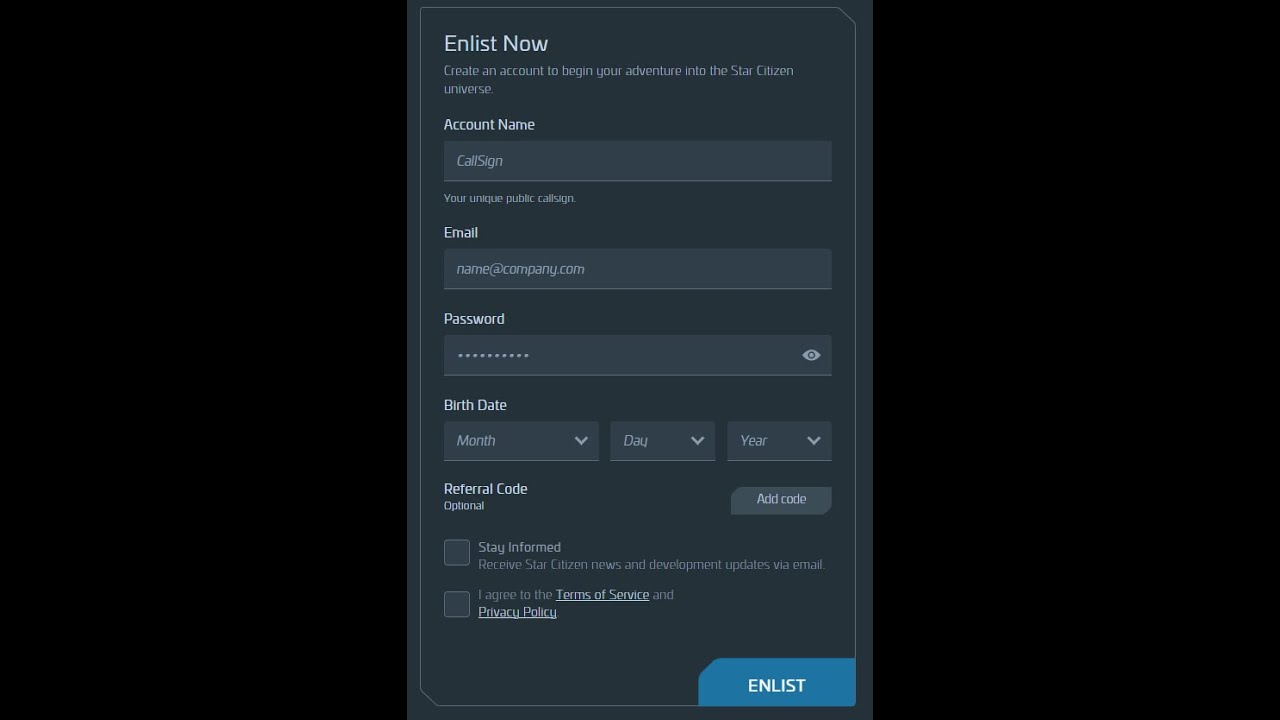Click the Year dropdown chevron arrow
The height and width of the screenshot is (720, 1280).
pyautogui.click(x=814, y=441)
